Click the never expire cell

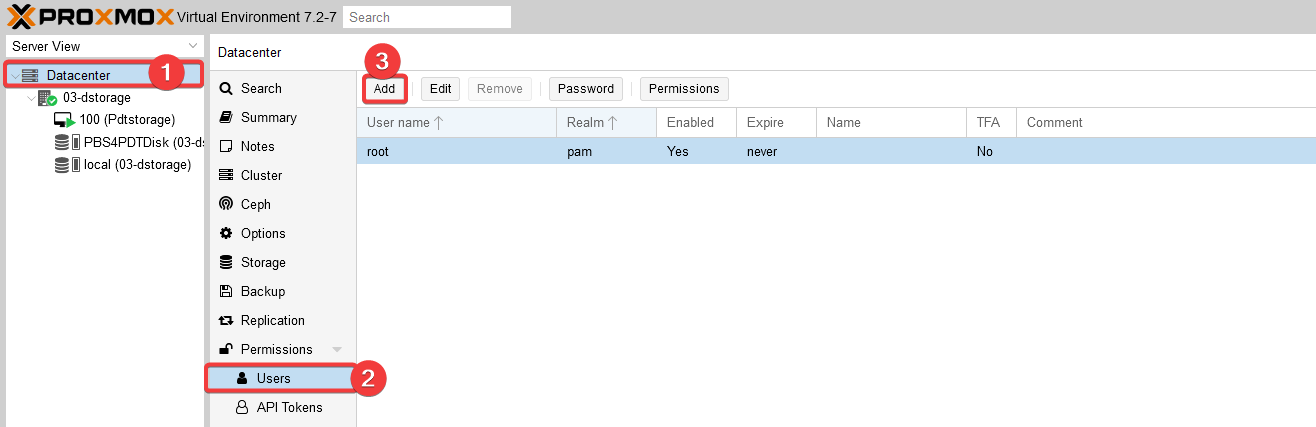click(x=777, y=152)
